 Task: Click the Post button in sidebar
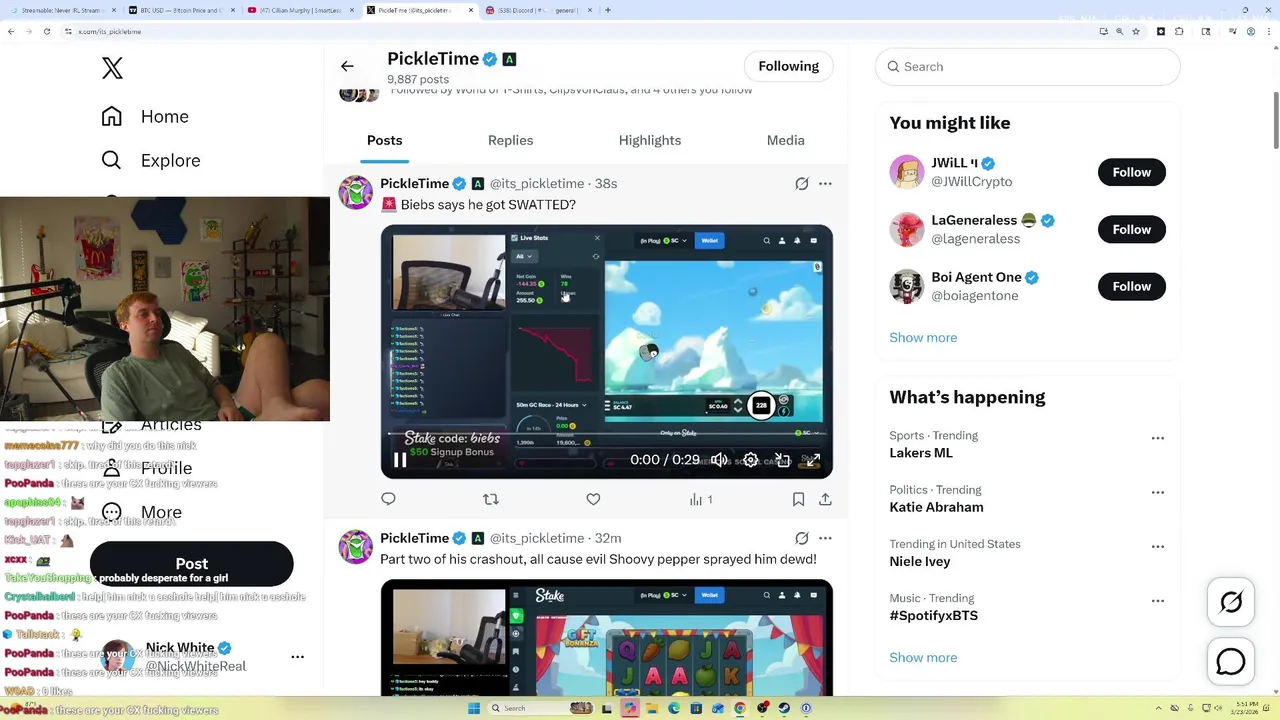coord(192,564)
